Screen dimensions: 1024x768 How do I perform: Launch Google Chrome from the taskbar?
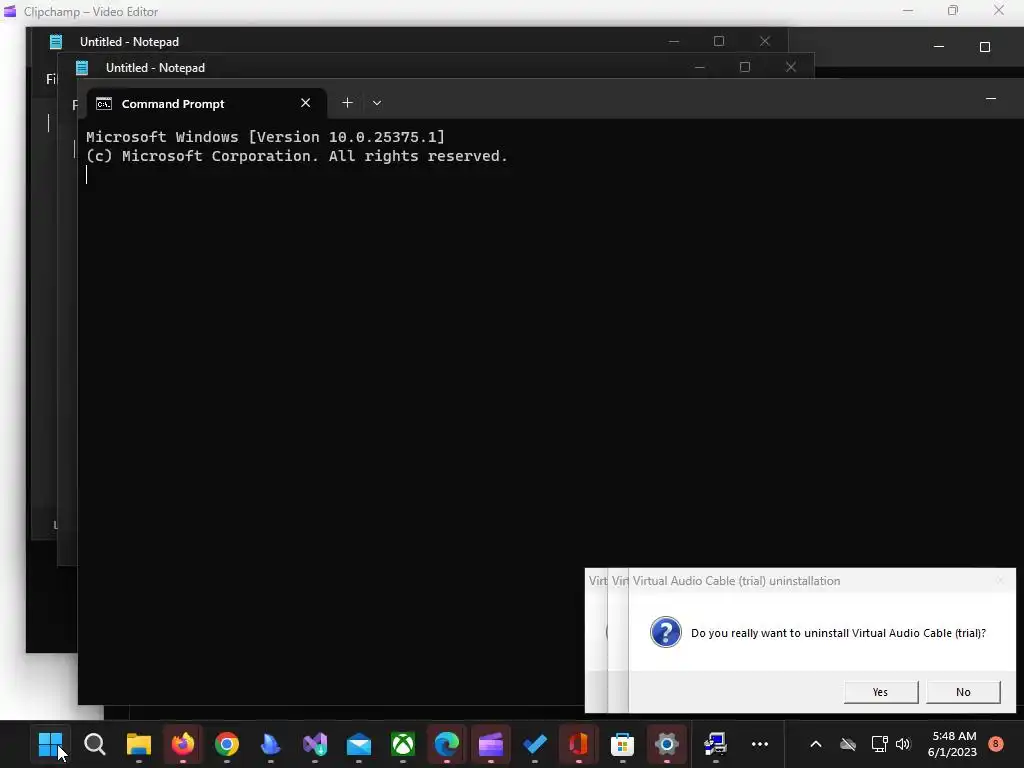coord(227,743)
